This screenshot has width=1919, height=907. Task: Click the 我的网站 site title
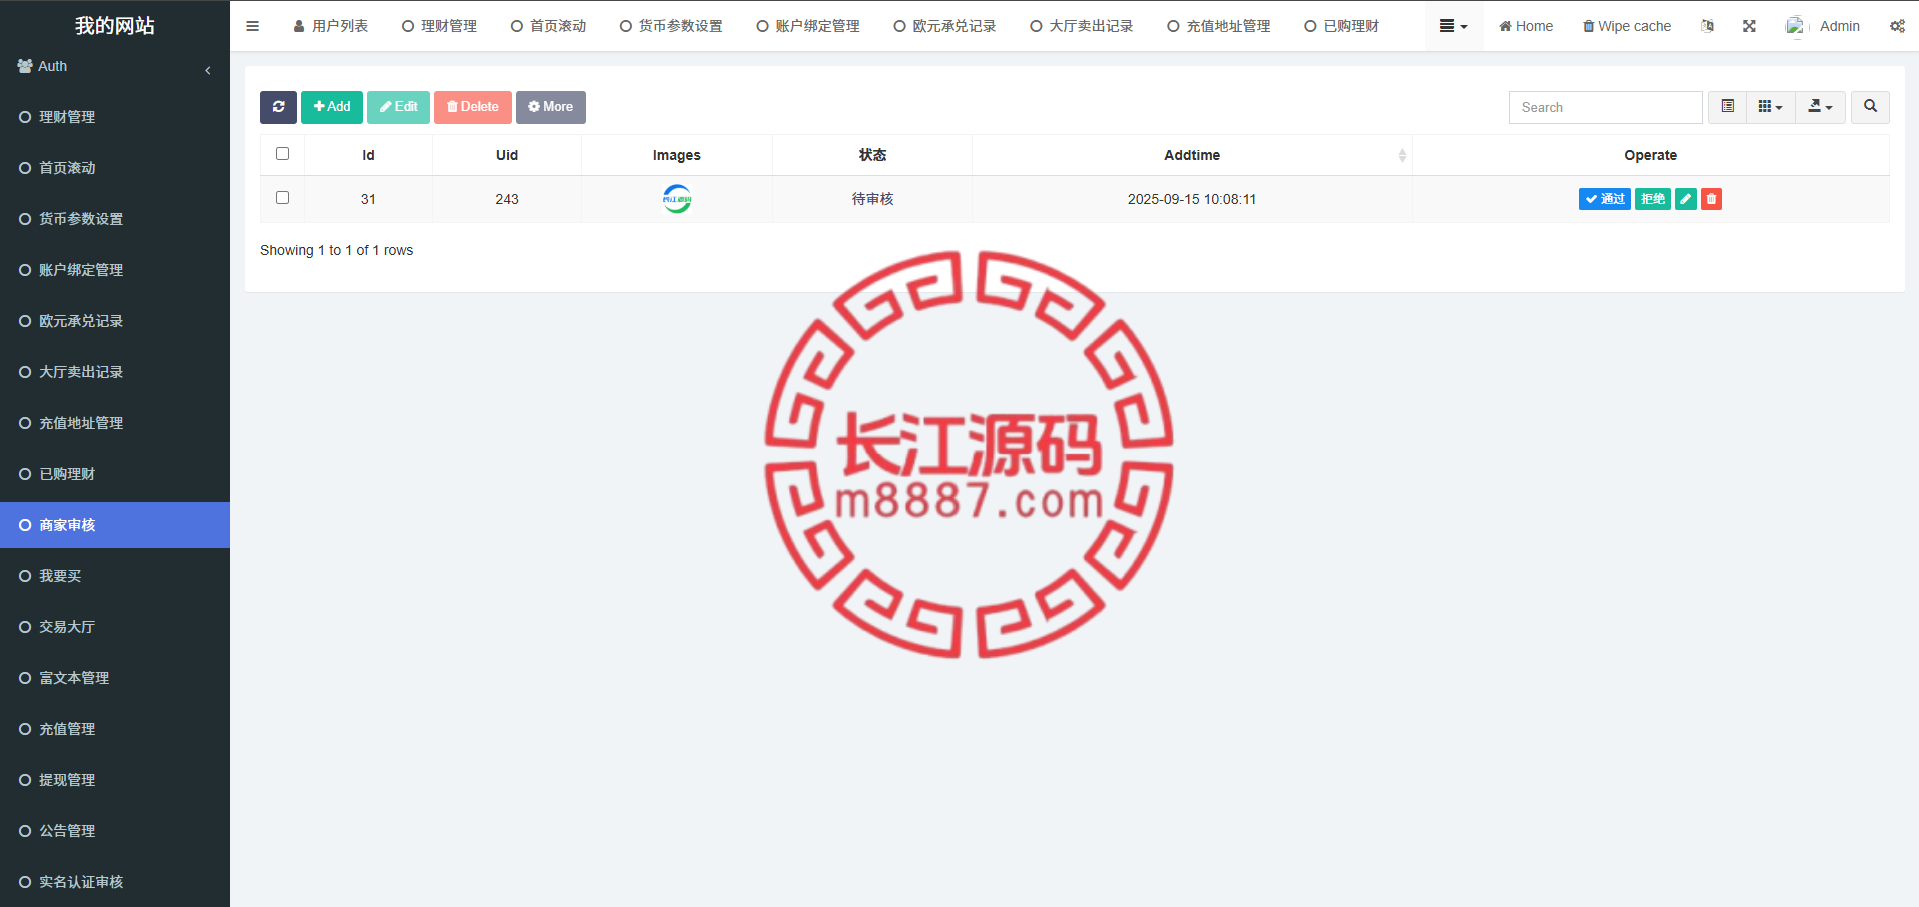(115, 26)
